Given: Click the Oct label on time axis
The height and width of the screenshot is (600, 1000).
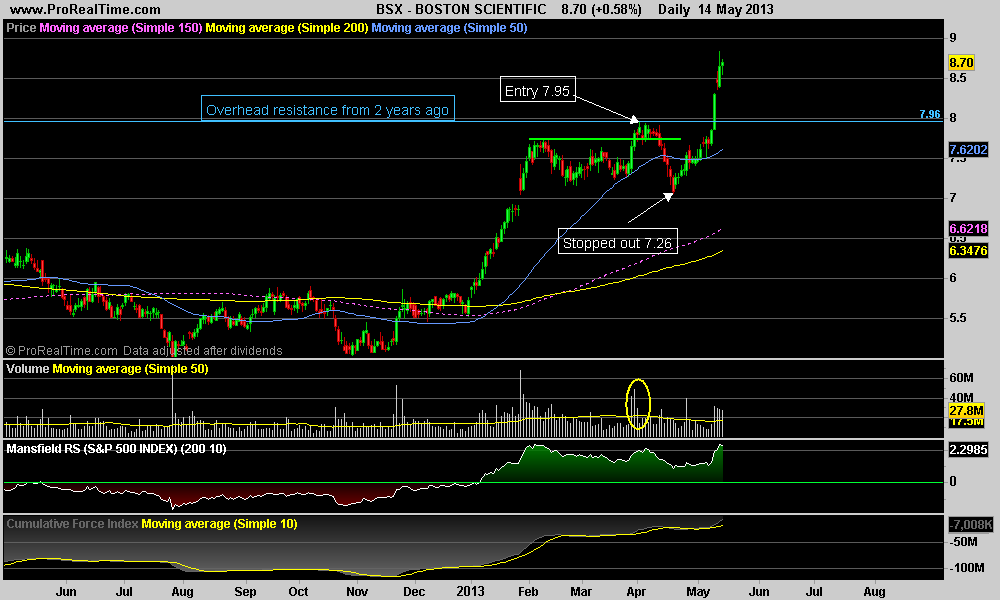Looking at the screenshot, I should pyautogui.click(x=298, y=592).
